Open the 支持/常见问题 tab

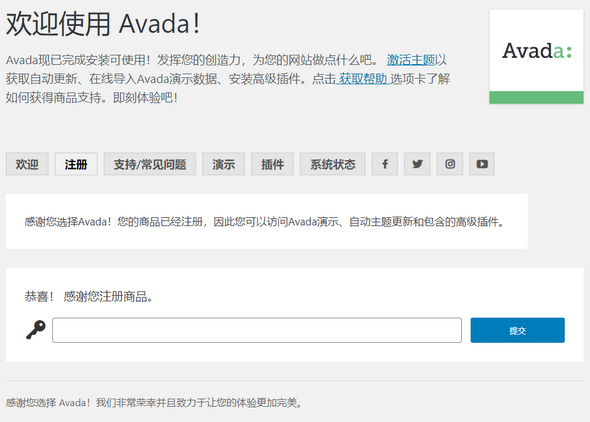pyautogui.click(x=150, y=164)
